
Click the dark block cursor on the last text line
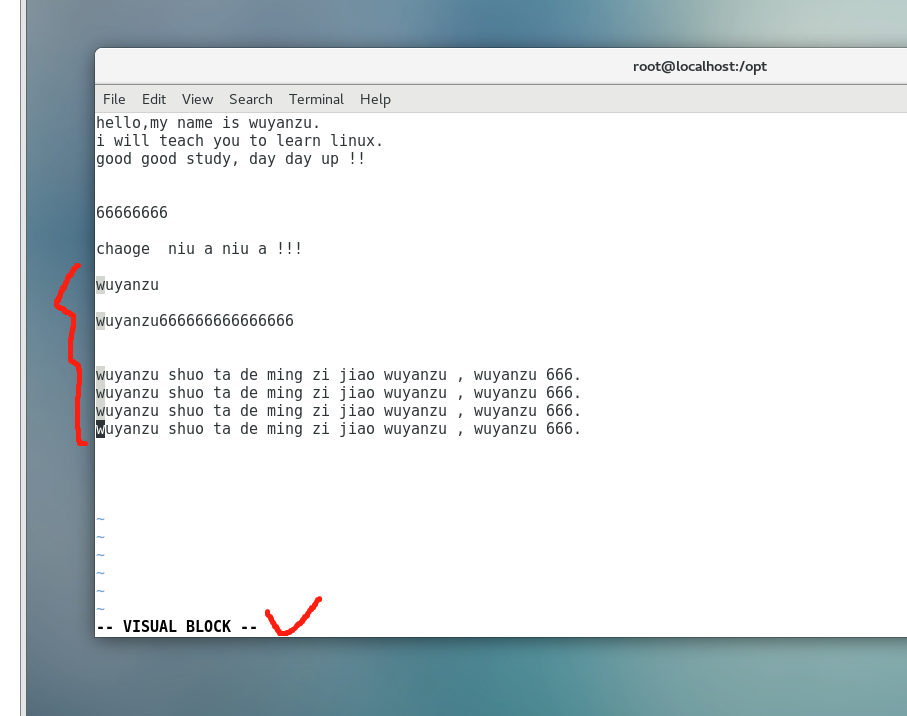pyautogui.click(x=100, y=429)
